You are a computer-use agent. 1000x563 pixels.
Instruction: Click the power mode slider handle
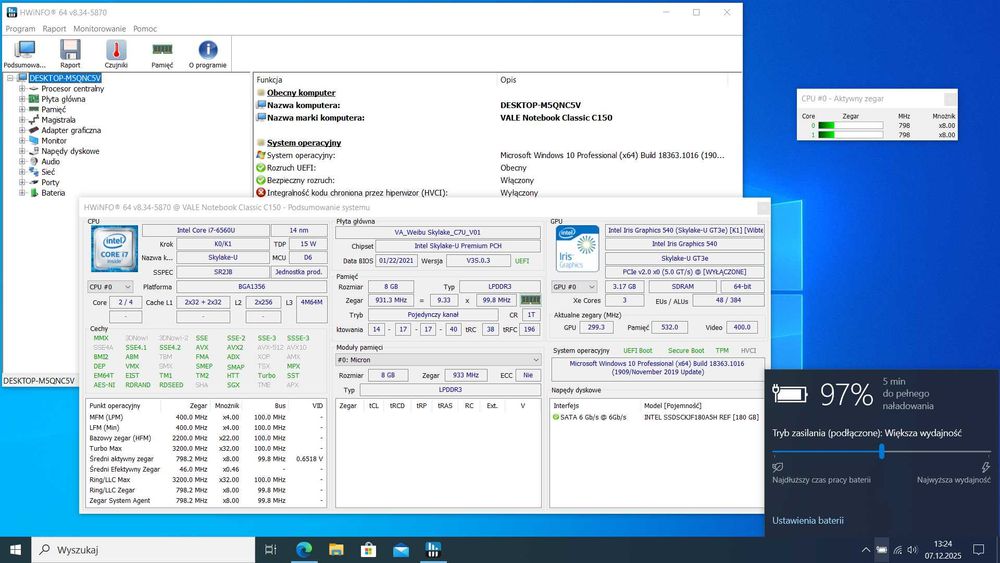[881, 451]
